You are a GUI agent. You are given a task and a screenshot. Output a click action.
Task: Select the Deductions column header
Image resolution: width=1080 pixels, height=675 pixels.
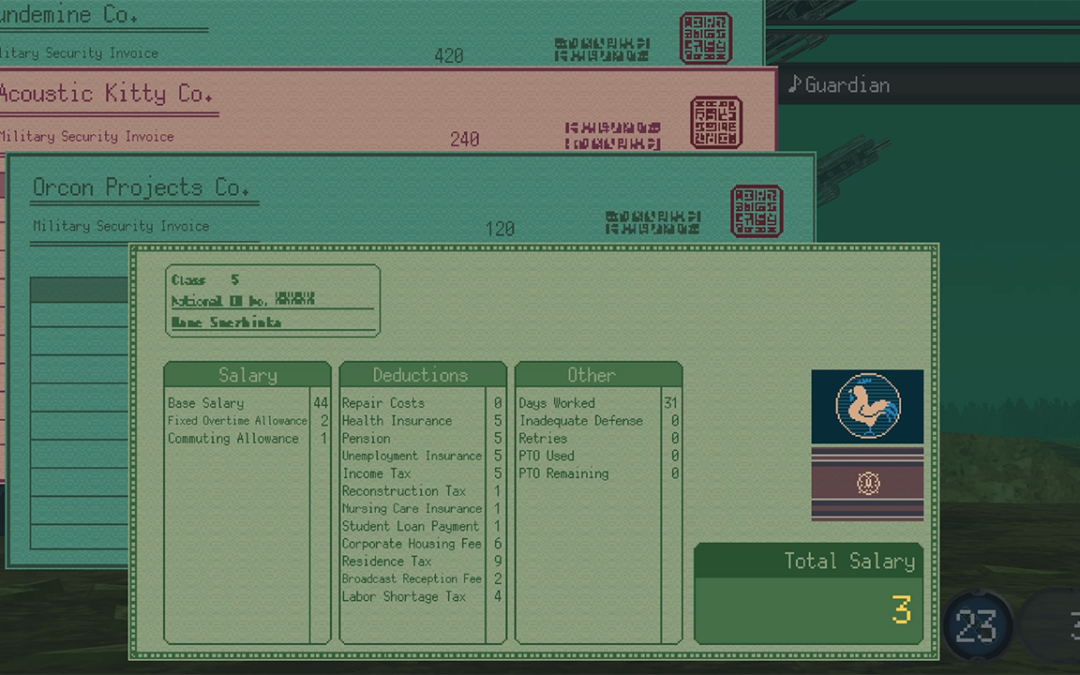coord(421,375)
